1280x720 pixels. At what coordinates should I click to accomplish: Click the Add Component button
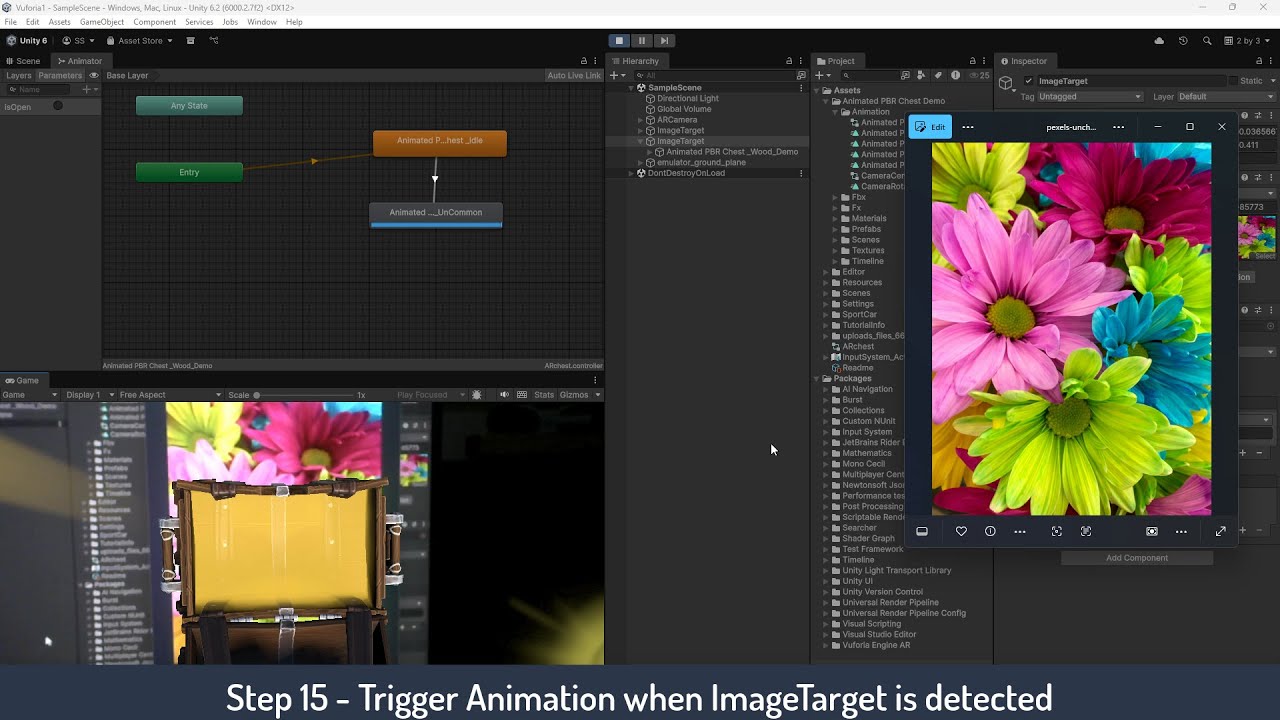pyautogui.click(x=1137, y=558)
